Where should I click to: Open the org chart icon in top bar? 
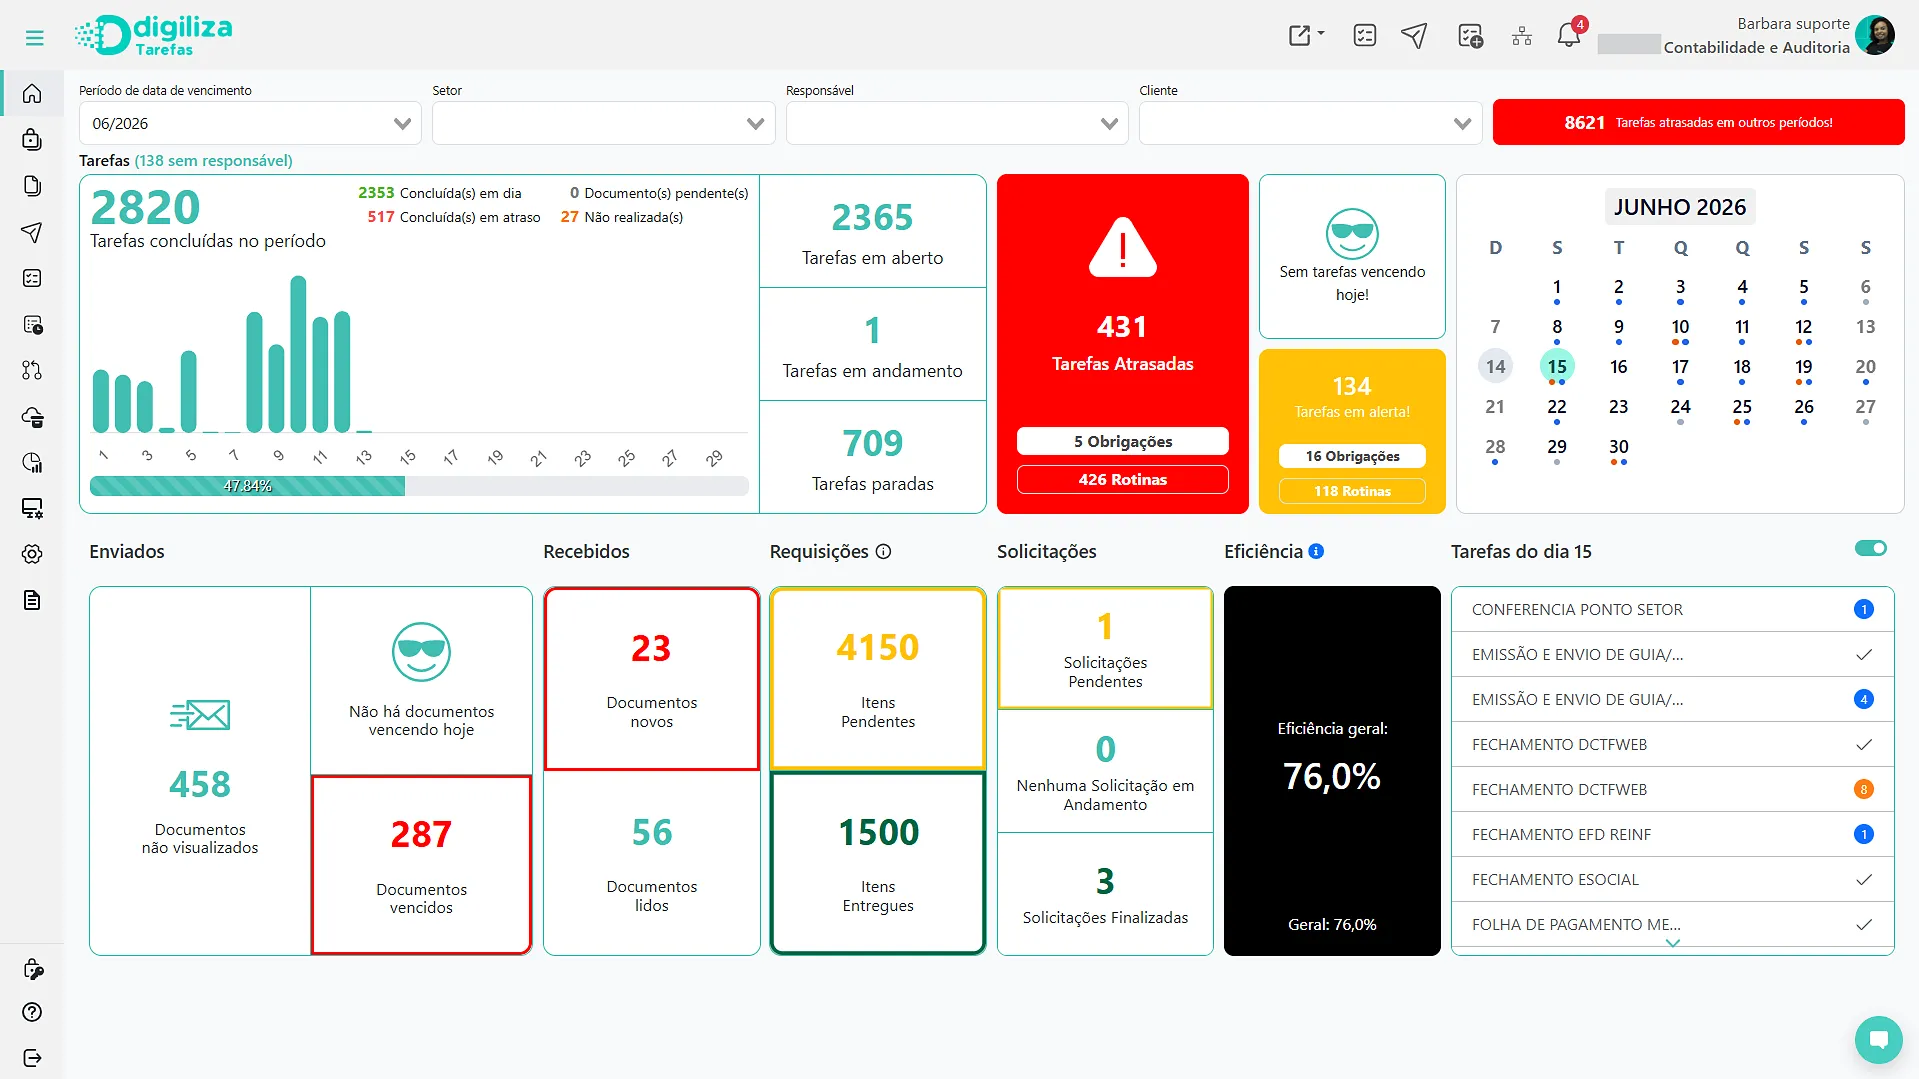click(1522, 36)
